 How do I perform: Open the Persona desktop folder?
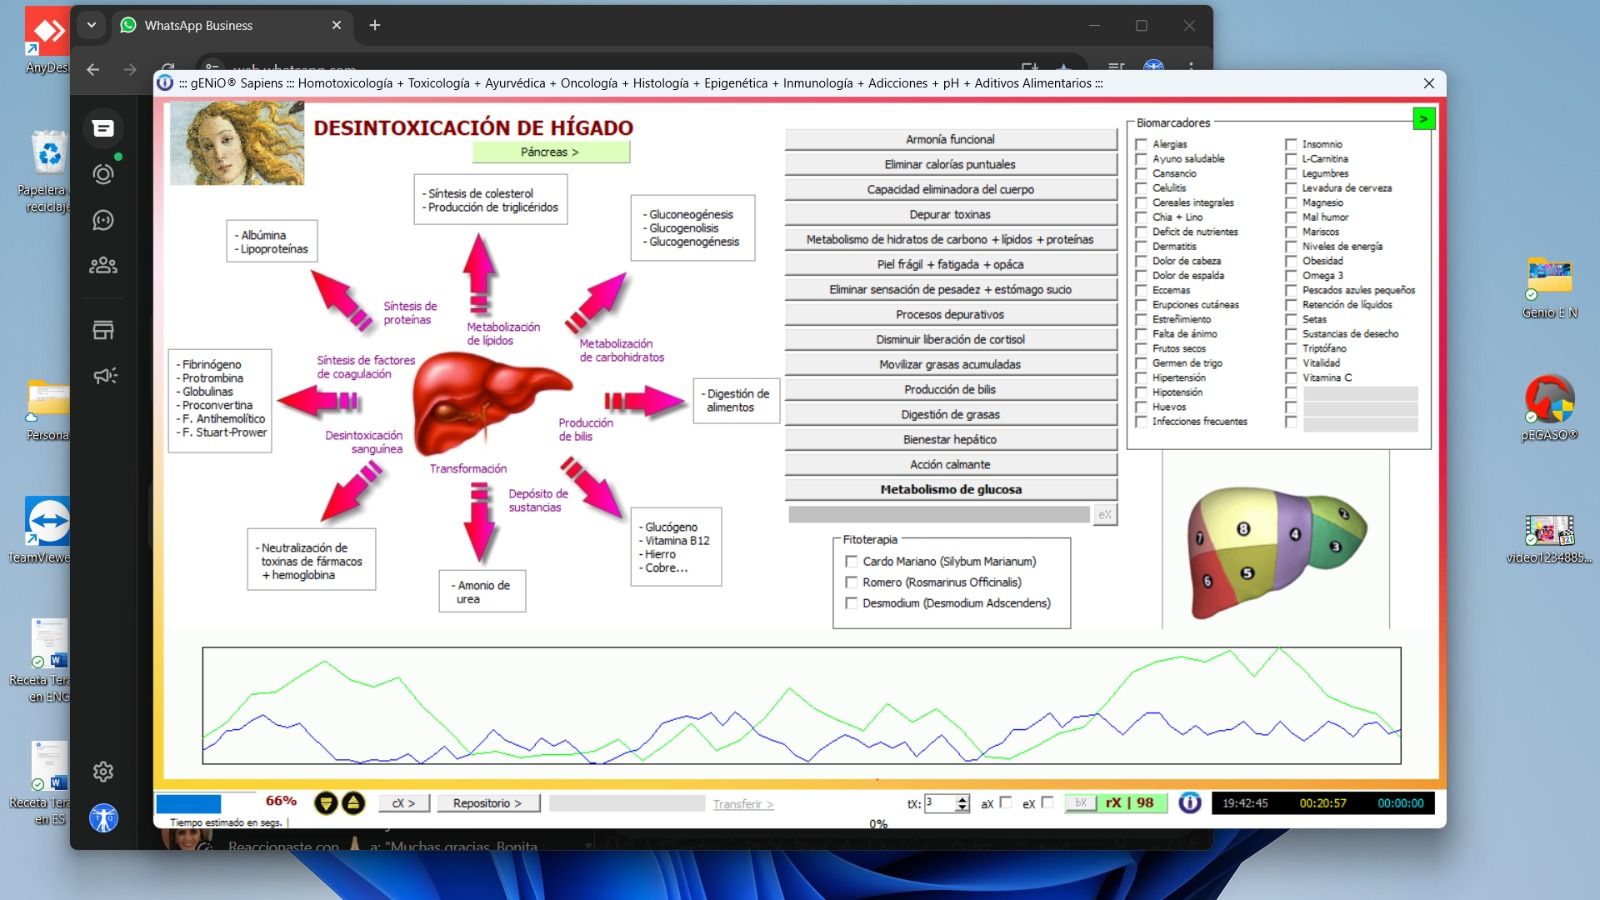coord(47,410)
